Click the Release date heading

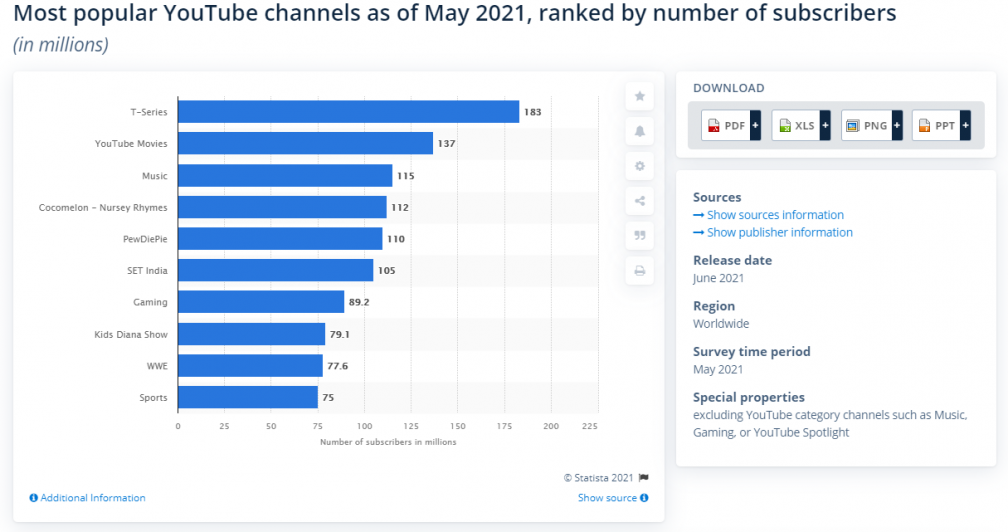pyautogui.click(x=732, y=260)
